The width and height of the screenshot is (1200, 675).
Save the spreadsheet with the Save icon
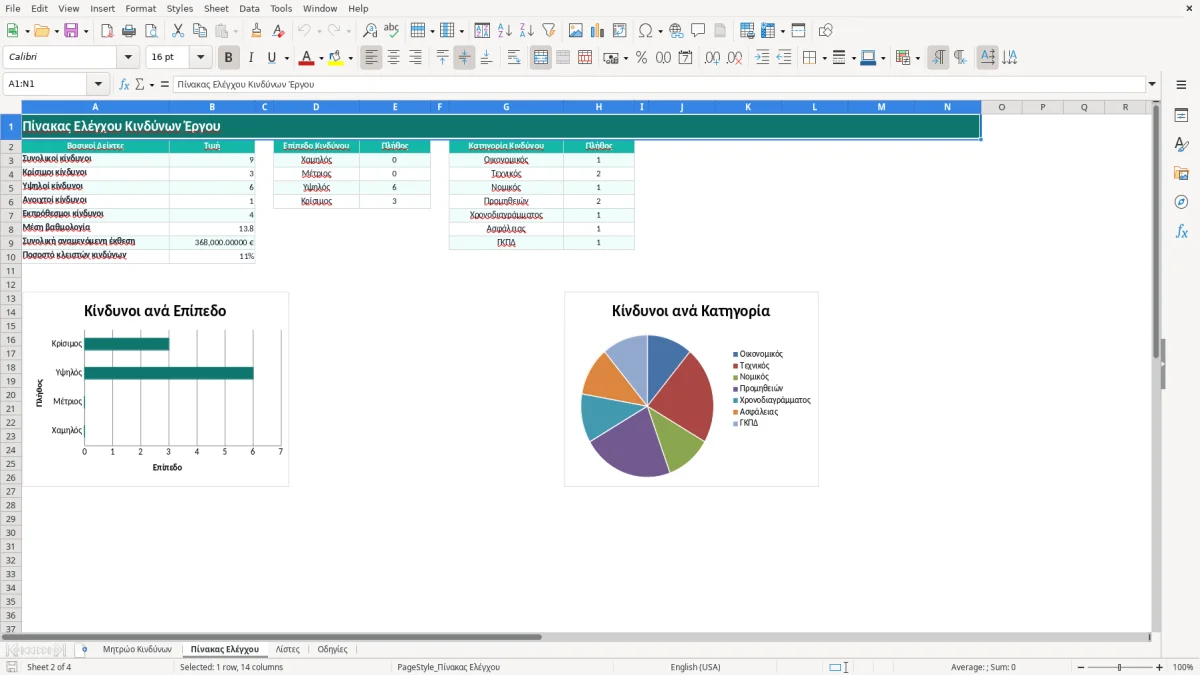coord(71,31)
